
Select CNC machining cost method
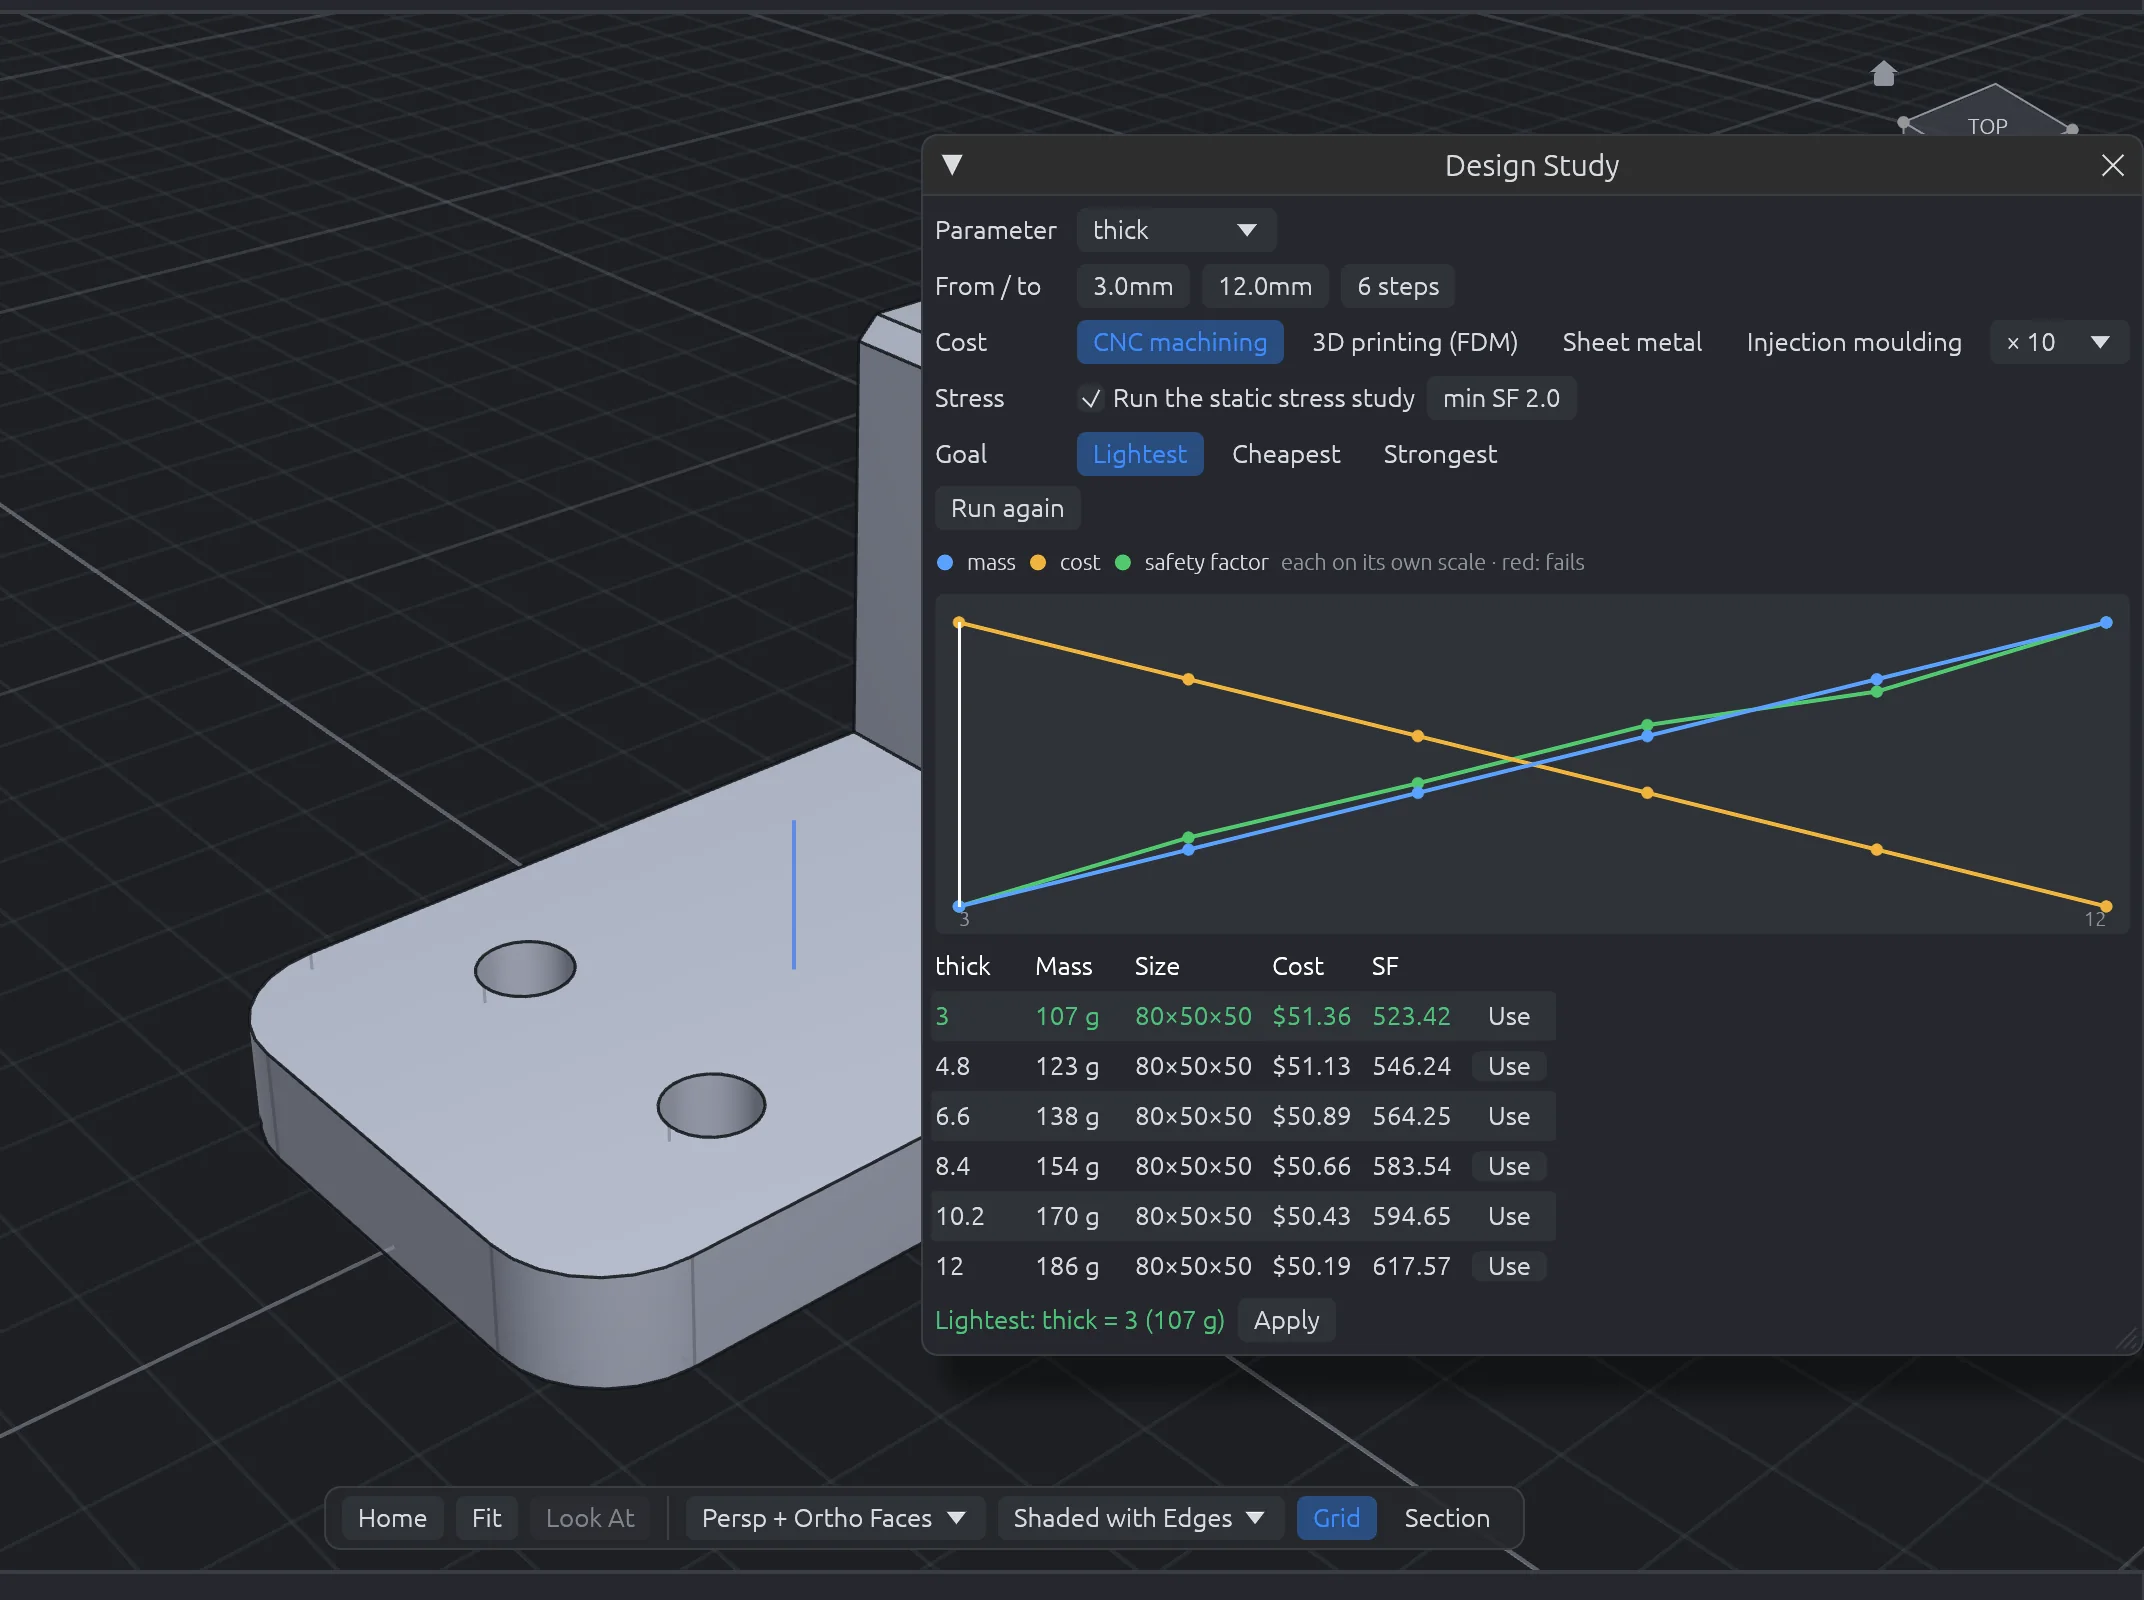[1180, 342]
